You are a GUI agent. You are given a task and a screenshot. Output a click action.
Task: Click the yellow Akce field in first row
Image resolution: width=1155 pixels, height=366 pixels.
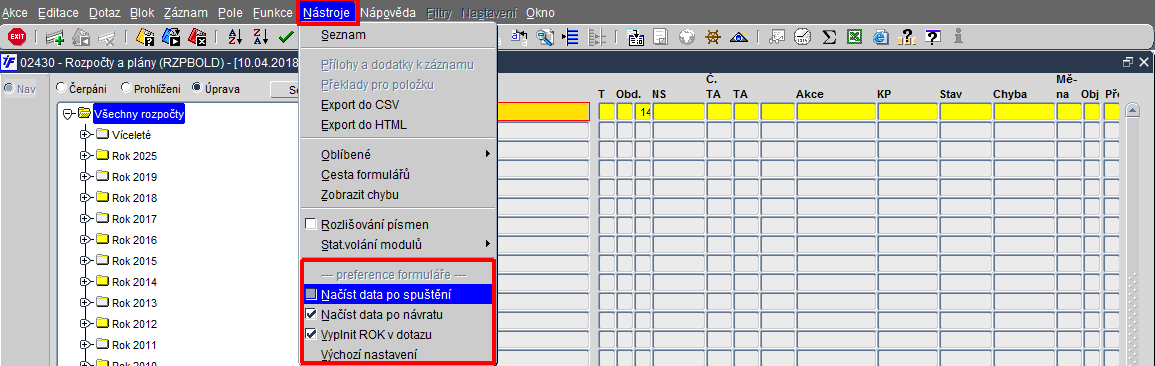(x=835, y=112)
